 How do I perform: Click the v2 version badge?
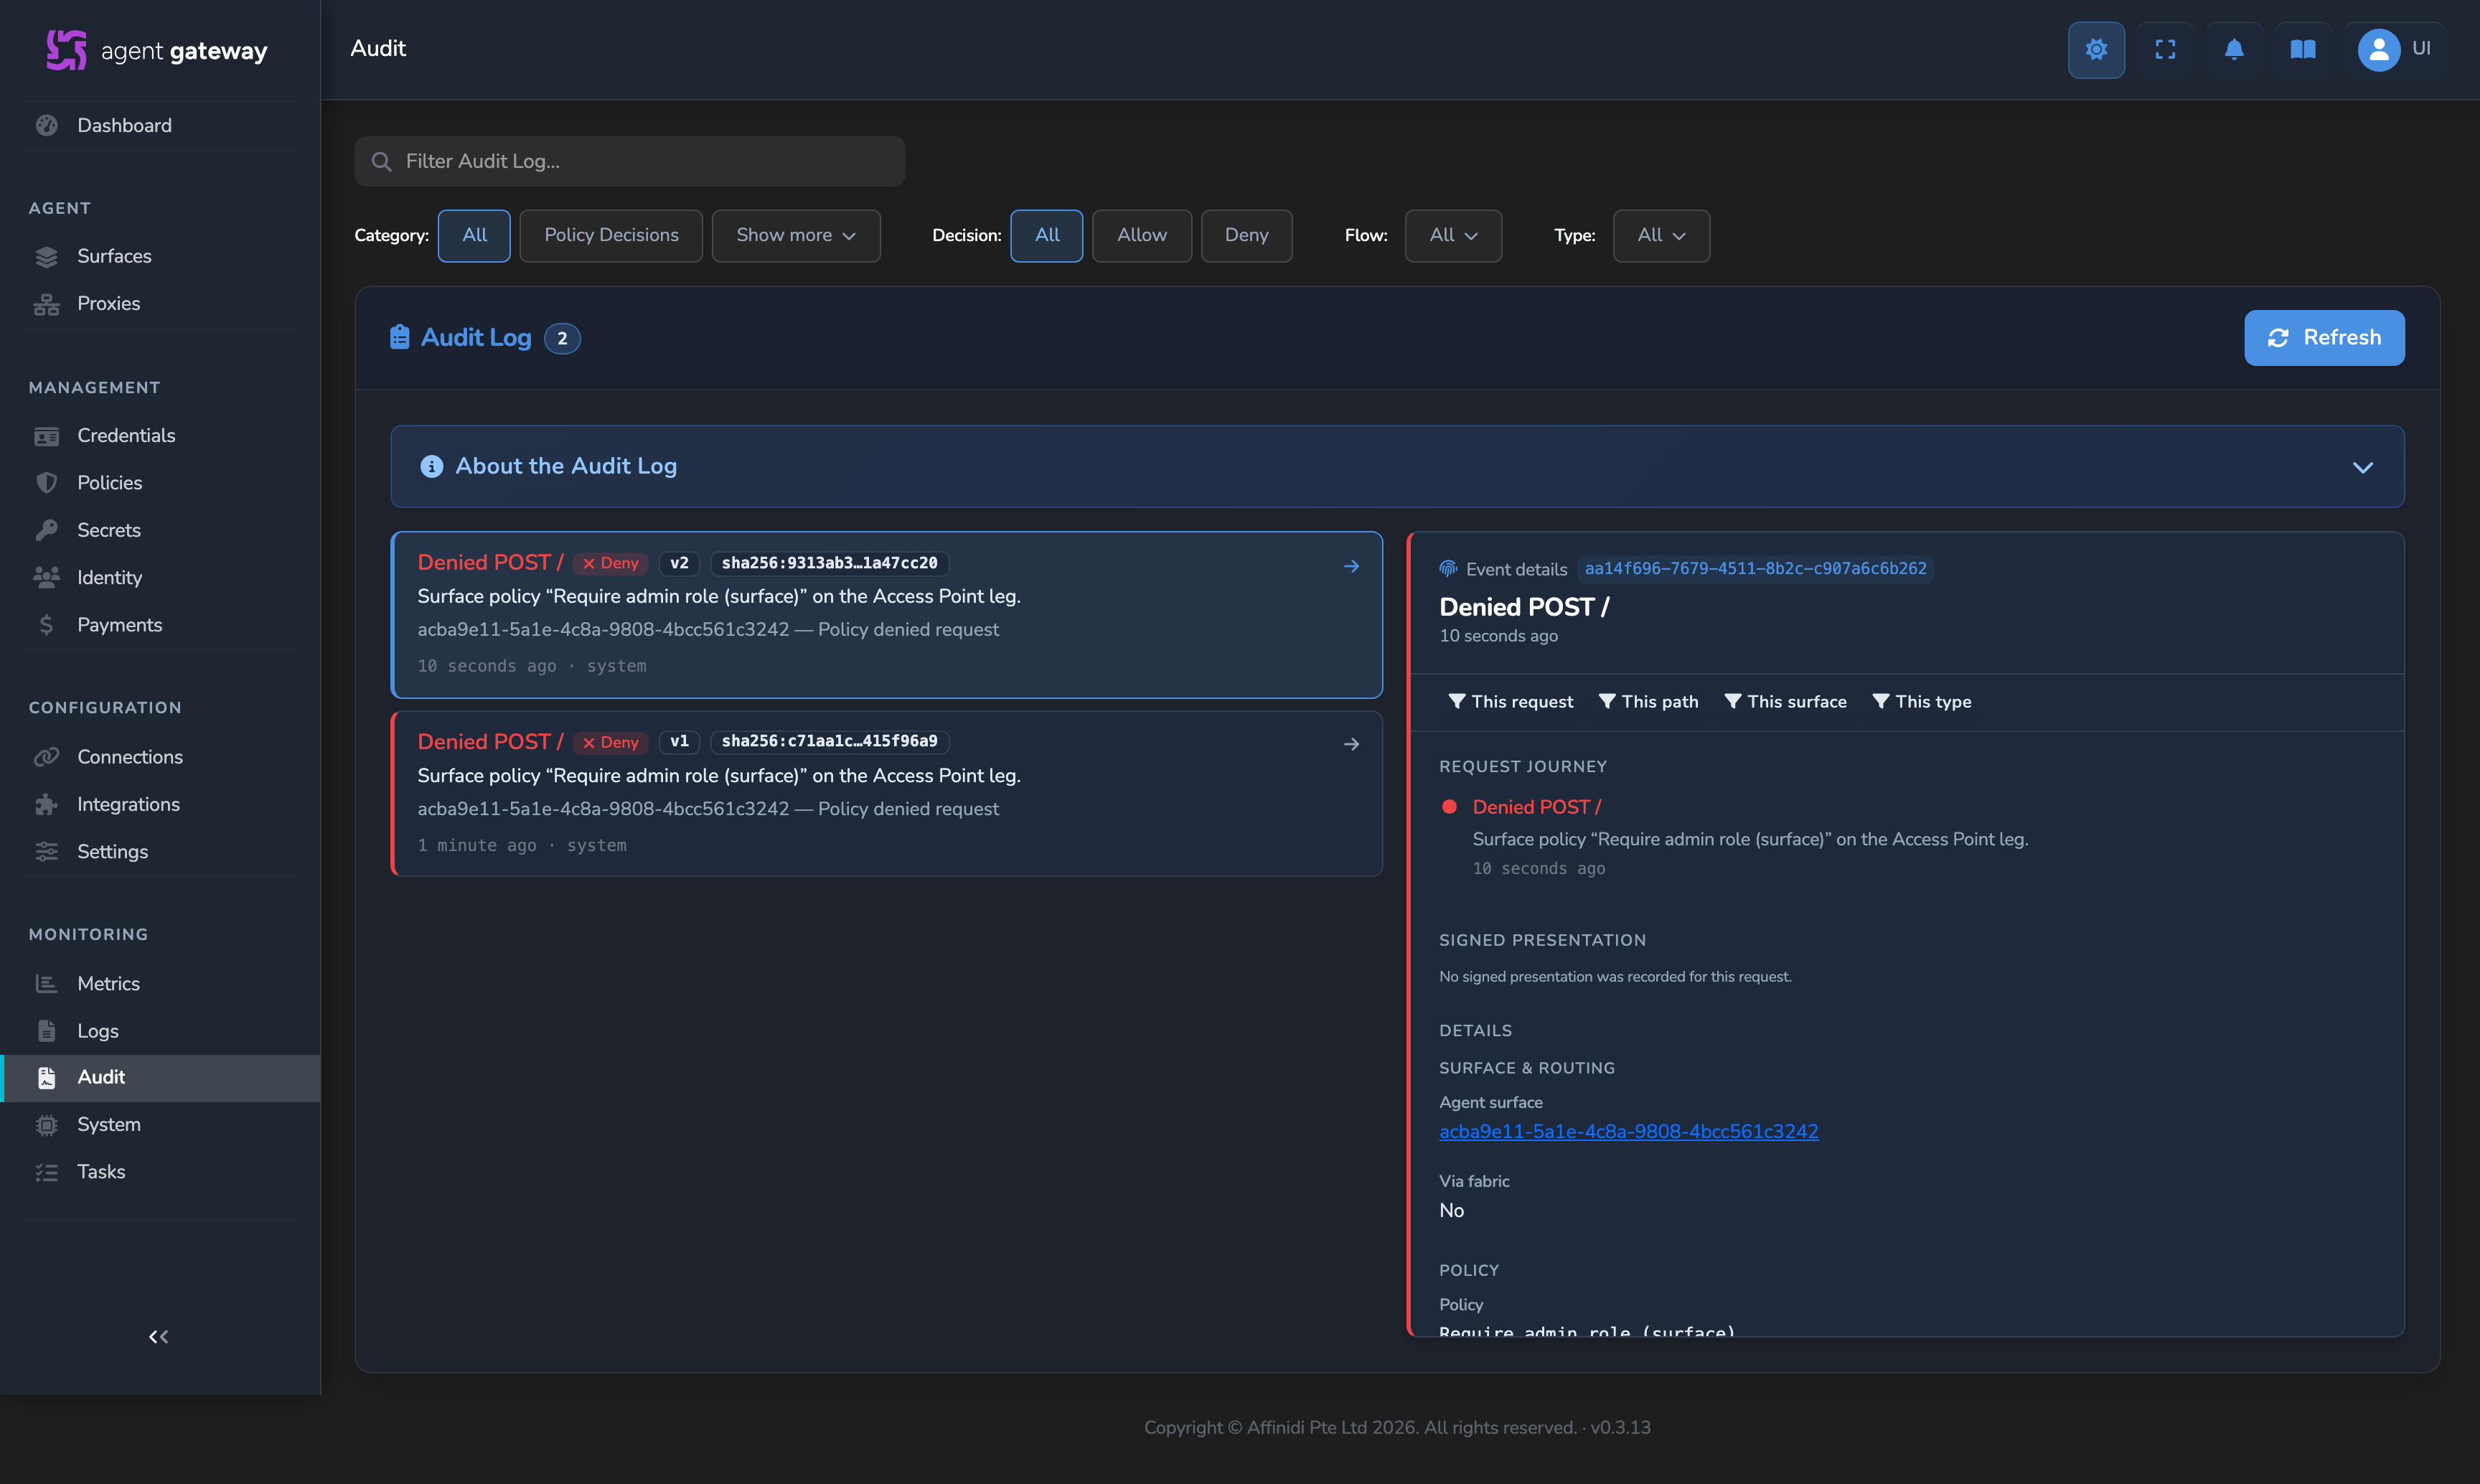pos(679,563)
